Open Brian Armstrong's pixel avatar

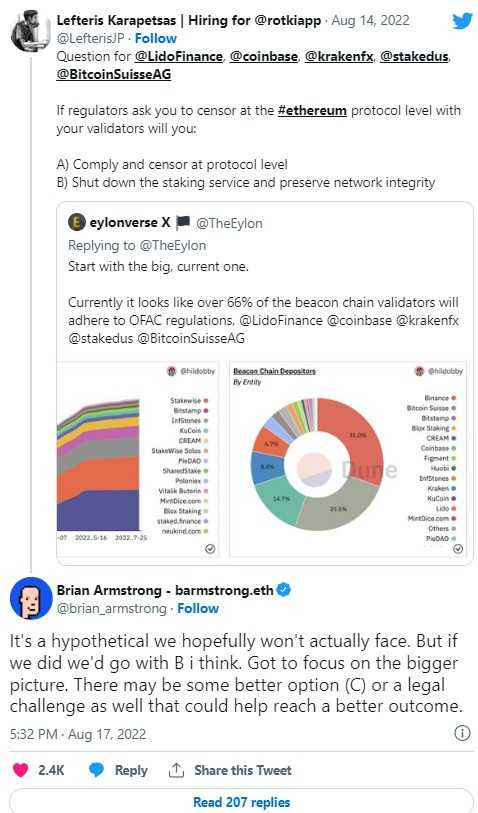pos(31,598)
